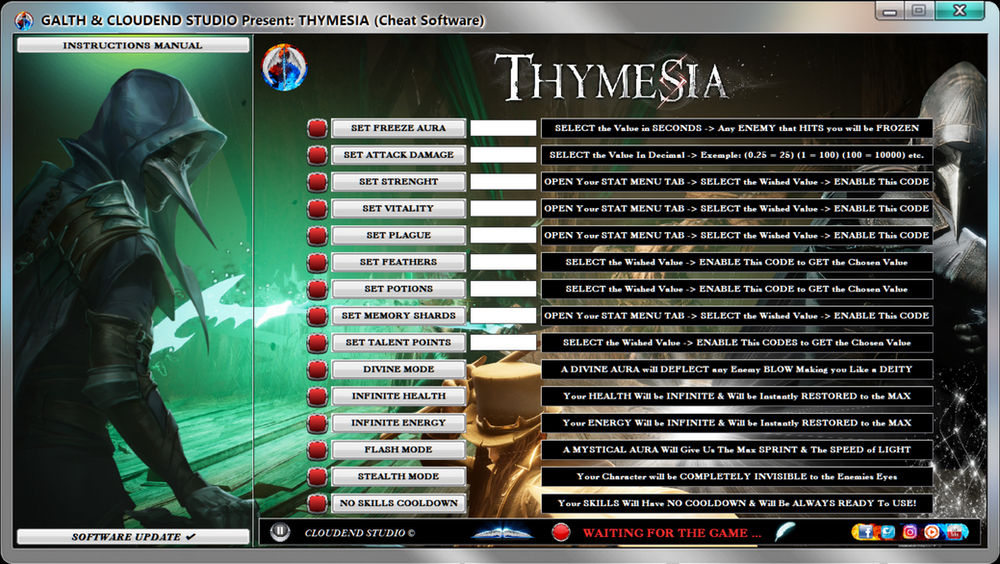Focus the SET FEATHERS value field
This screenshot has height=564, width=1000.
click(x=503, y=262)
